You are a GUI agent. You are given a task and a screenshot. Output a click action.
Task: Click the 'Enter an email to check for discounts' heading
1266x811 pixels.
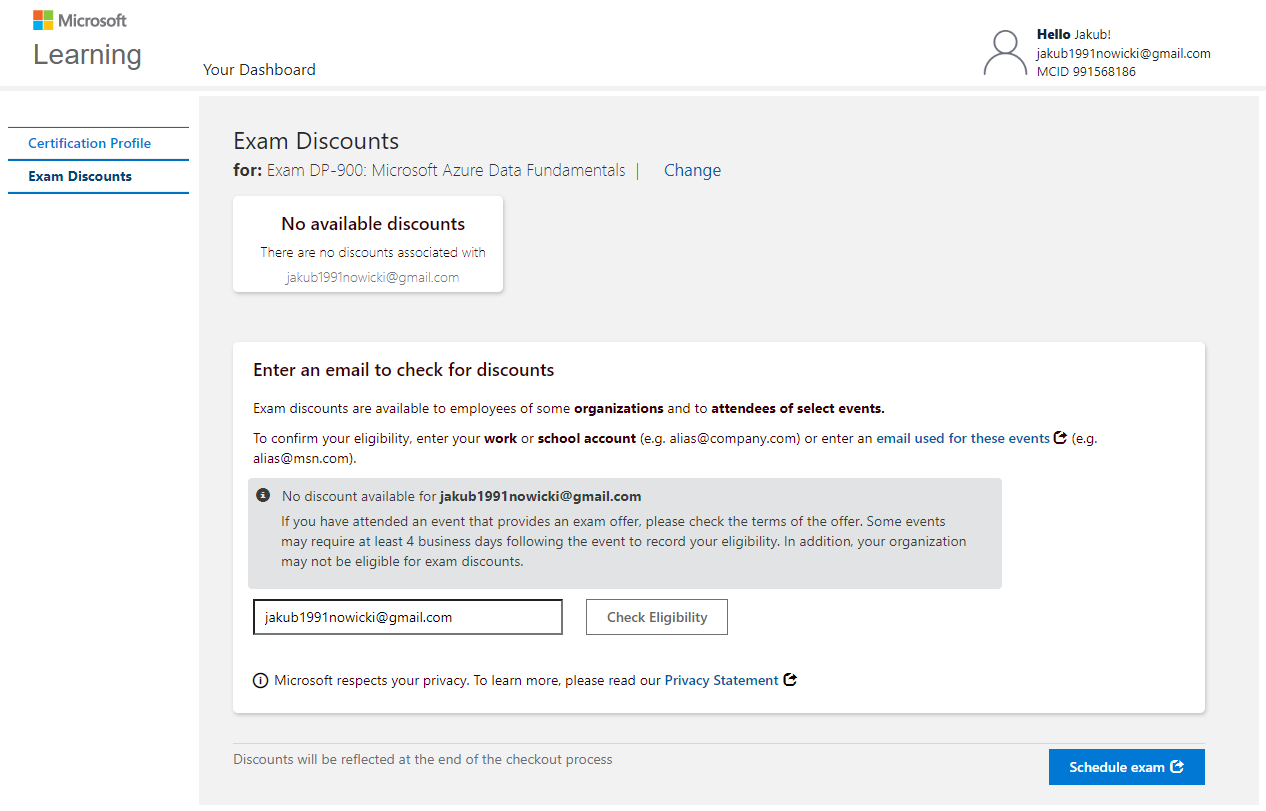(404, 370)
